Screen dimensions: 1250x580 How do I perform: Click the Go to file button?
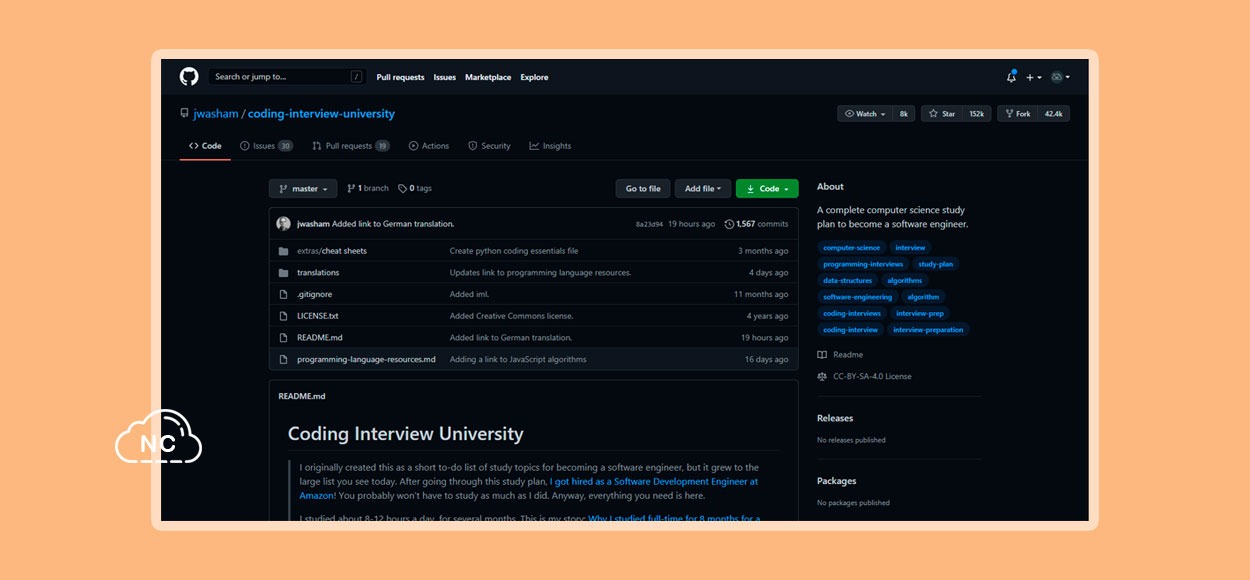[643, 189]
